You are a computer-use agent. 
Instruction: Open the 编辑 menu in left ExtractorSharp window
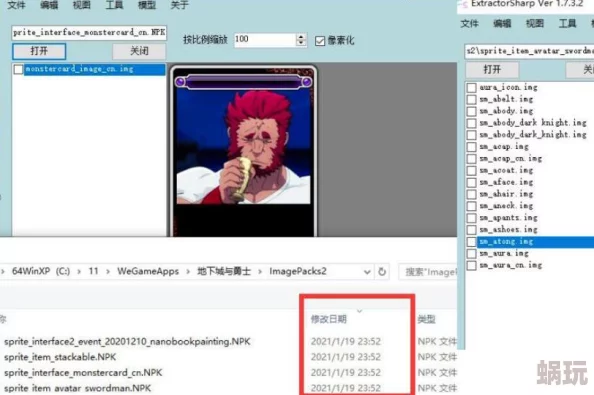point(49,5)
